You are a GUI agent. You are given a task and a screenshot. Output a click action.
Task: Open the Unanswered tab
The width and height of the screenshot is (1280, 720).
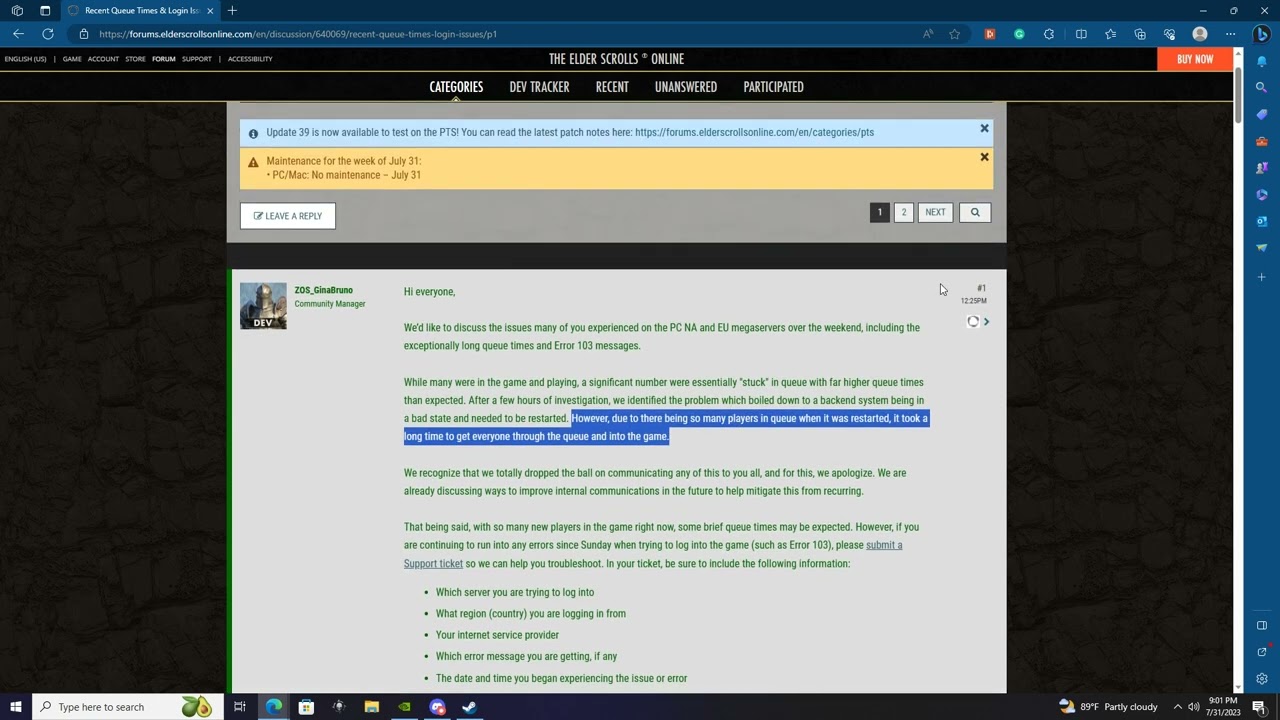pos(686,87)
